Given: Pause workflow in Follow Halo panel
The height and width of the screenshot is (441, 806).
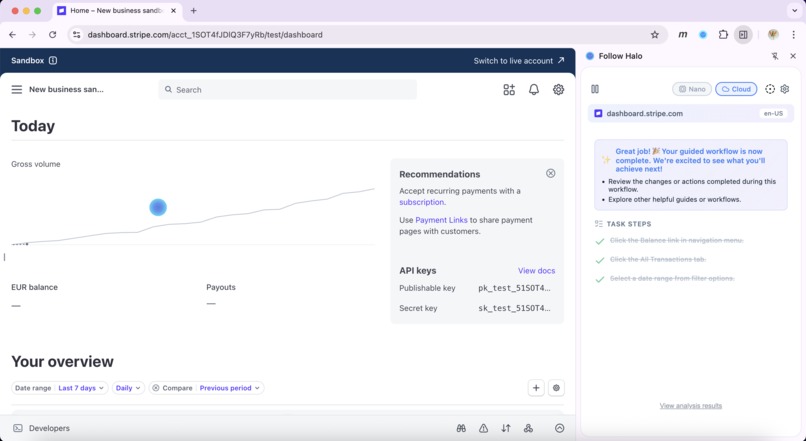Looking at the screenshot, I should point(595,89).
